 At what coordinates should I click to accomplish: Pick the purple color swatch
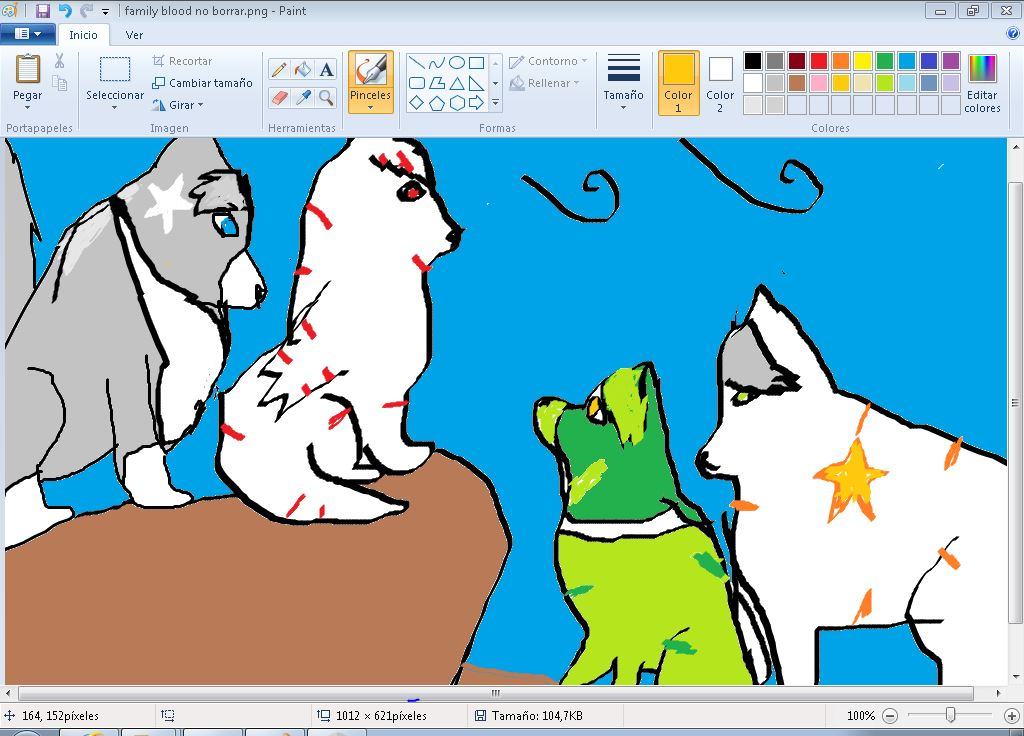click(951, 61)
